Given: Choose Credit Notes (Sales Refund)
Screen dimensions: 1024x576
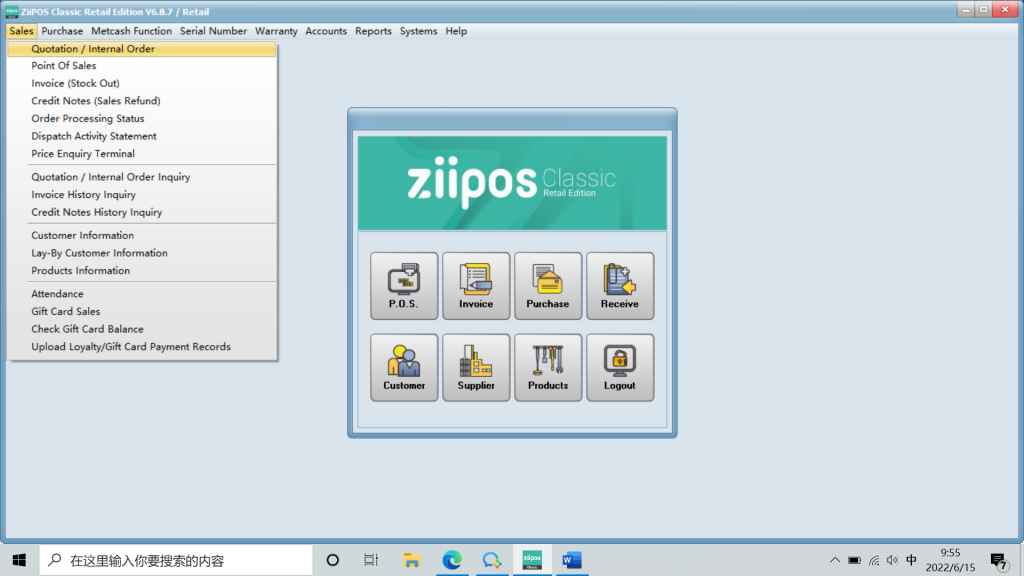Looking at the screenshot, I should tap(96, 101).
